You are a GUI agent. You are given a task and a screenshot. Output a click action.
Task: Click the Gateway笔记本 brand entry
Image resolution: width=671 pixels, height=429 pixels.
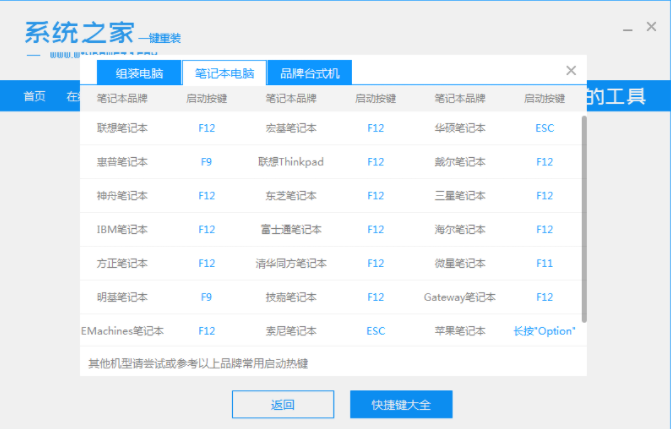pyautogui.click(x=460, y=297)
